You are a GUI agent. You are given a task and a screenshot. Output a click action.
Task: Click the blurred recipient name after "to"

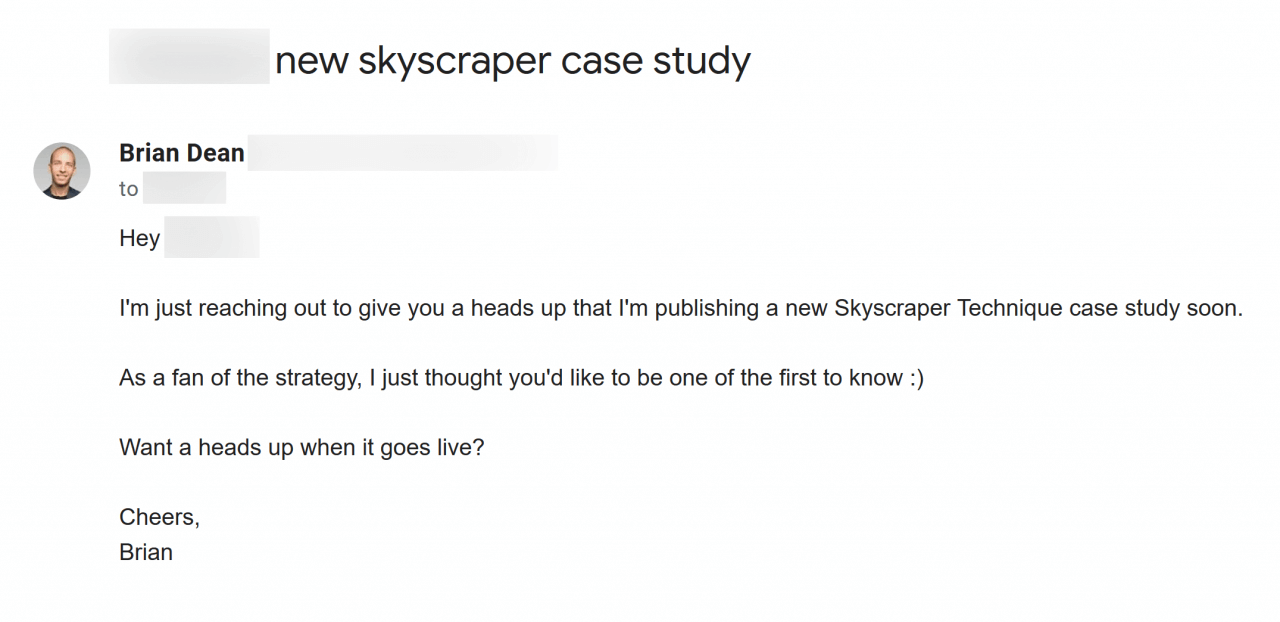(x=184, y=189)
